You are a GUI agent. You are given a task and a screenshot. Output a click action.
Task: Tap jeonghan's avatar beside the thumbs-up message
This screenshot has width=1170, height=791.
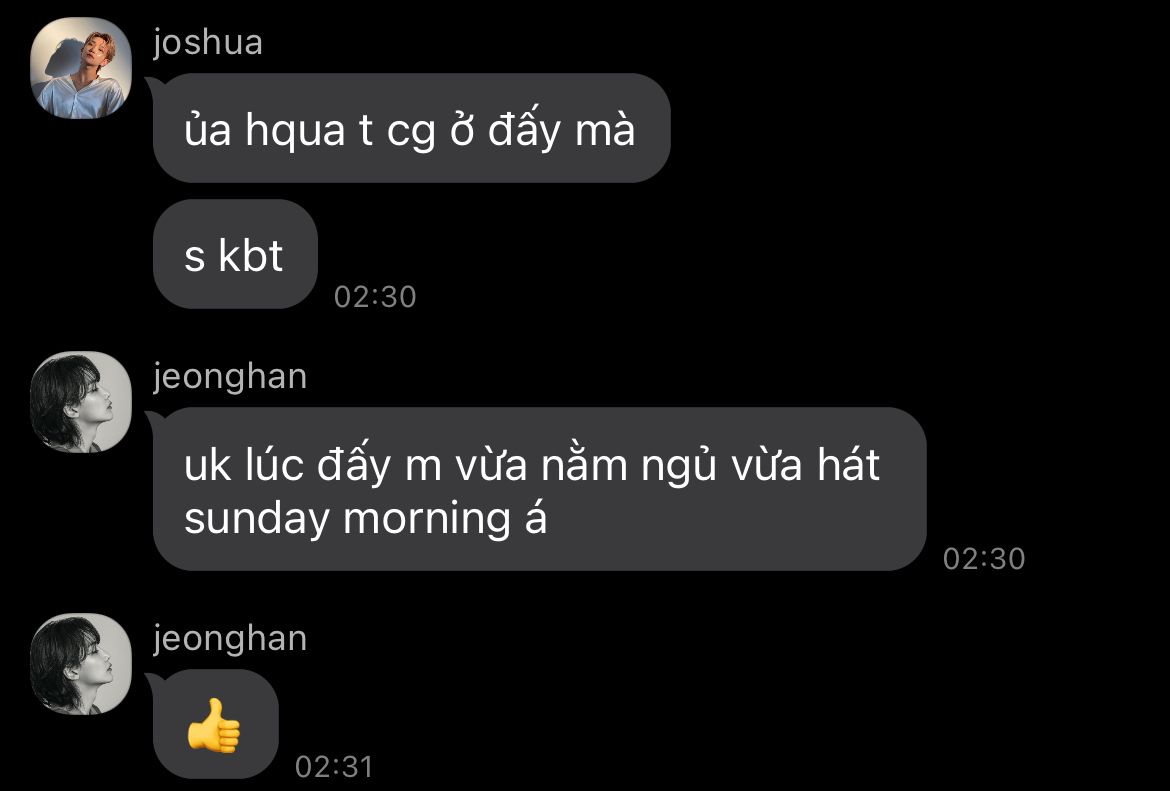[81, 664]
